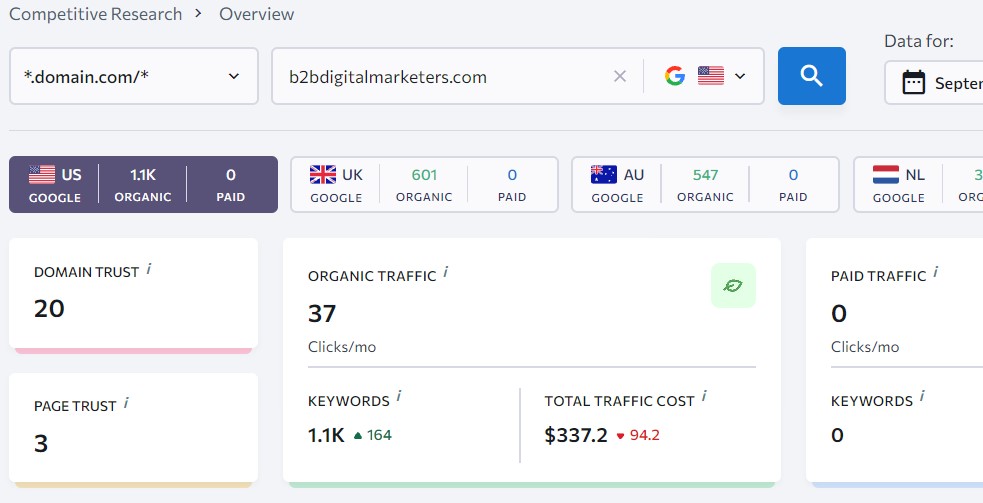Open organic Keywords info icon

(399, 396)
